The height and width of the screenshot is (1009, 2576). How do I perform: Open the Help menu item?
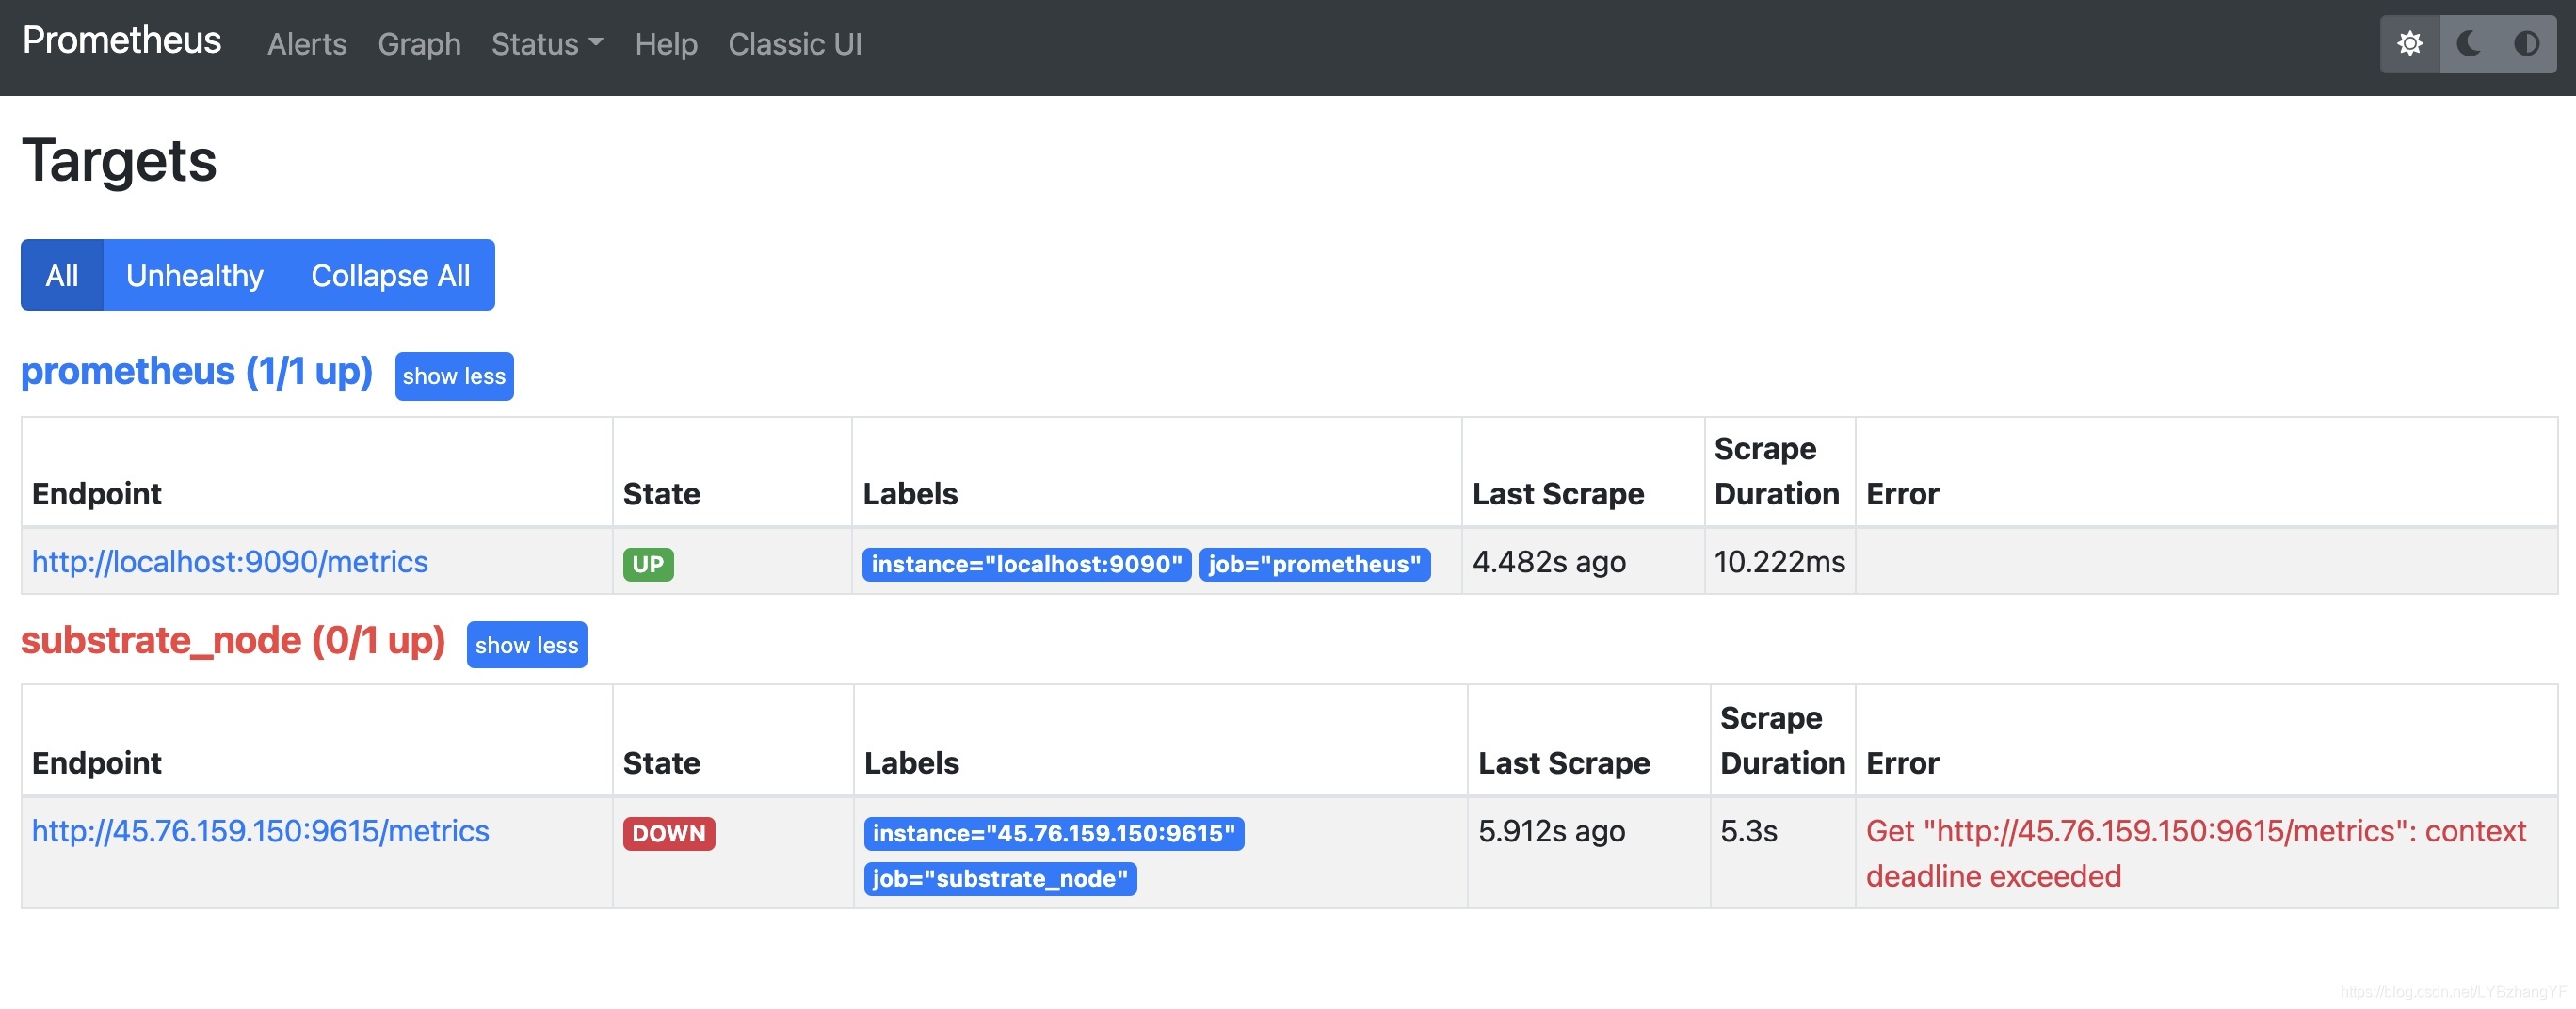coord(666,44)
